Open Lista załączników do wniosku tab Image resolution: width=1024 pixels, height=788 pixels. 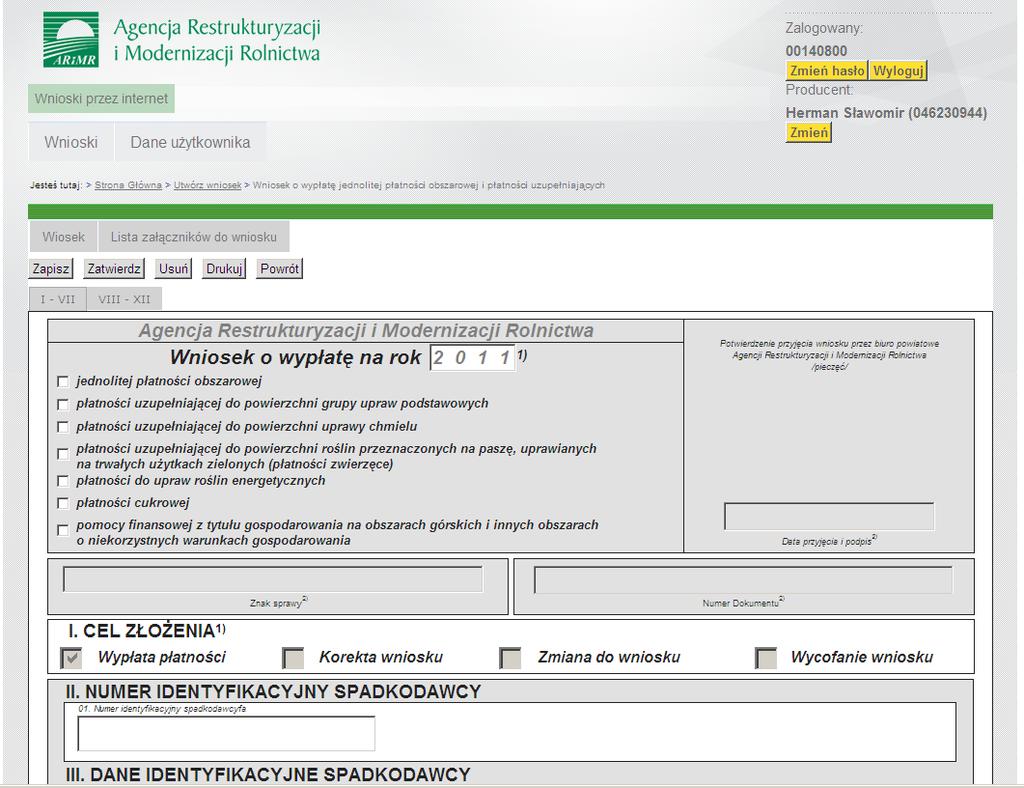(x=193, y=237)
